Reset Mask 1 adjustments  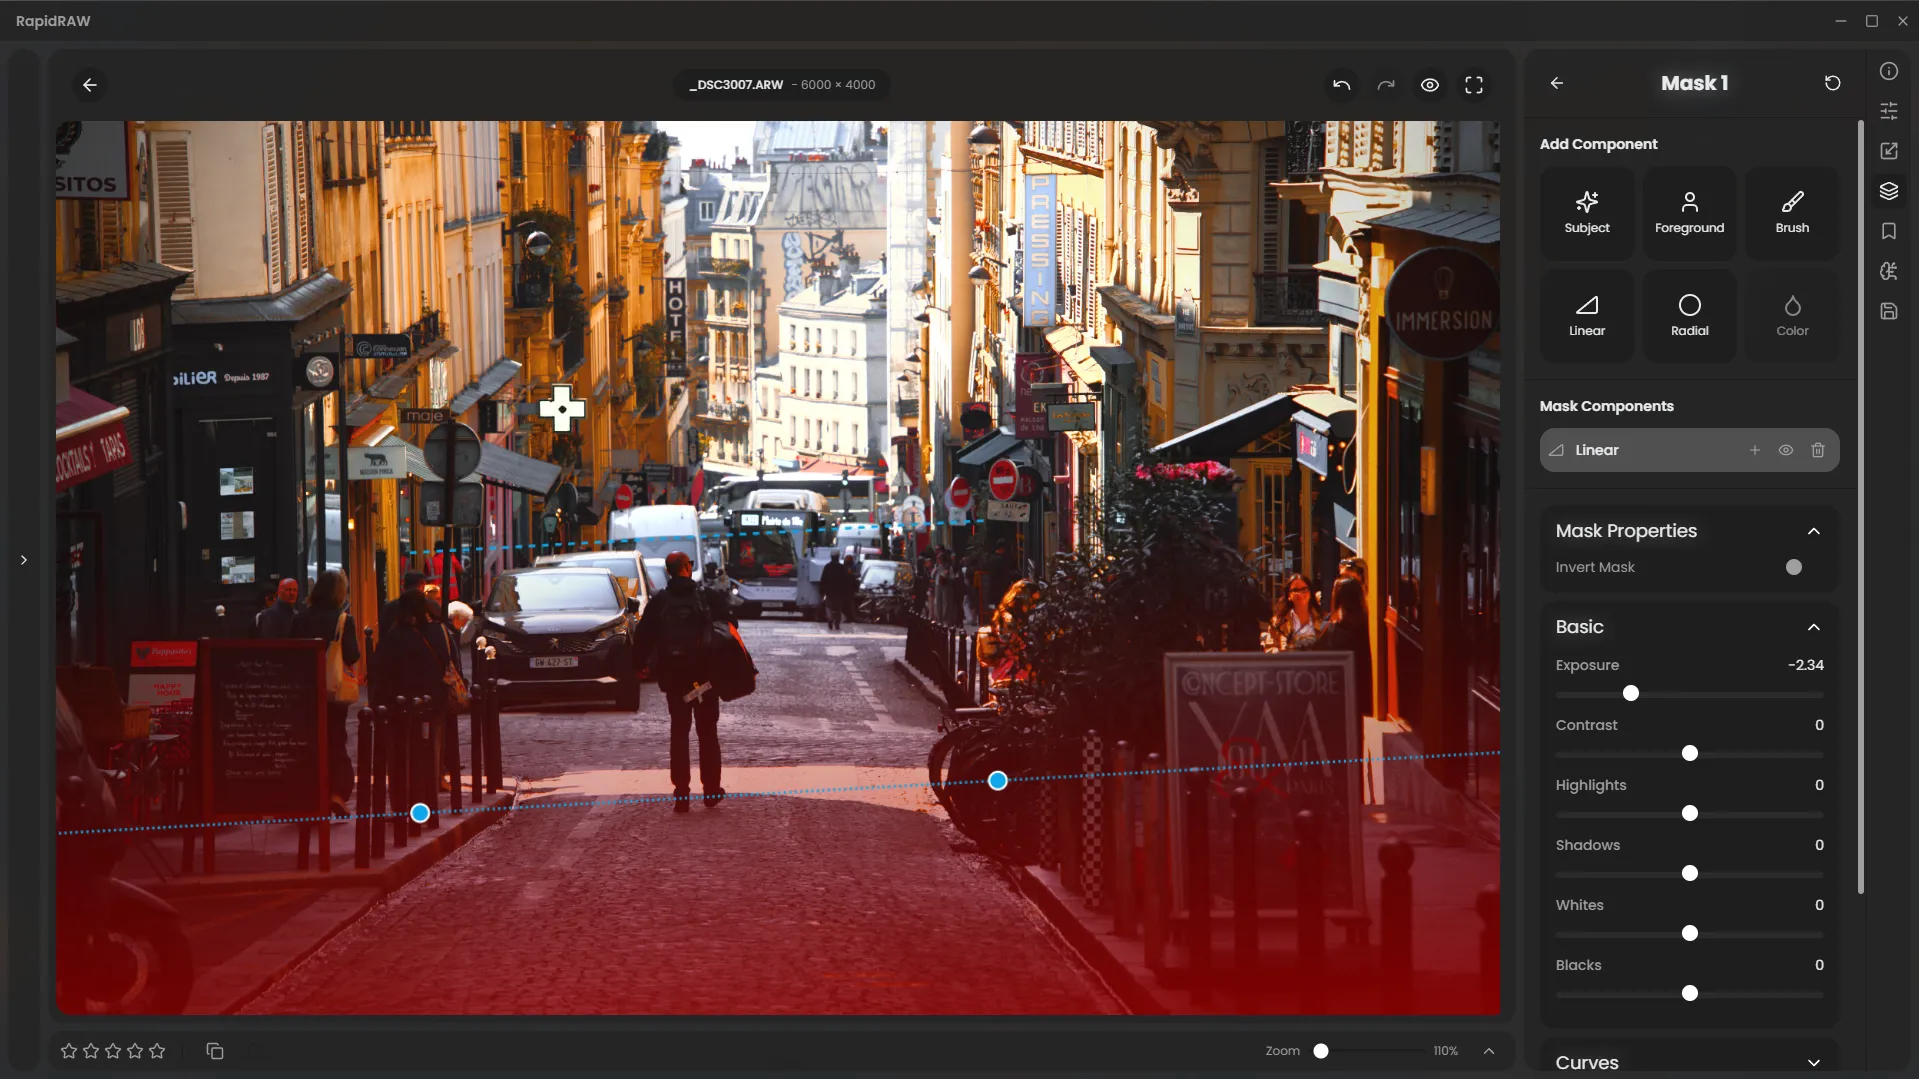pos(1831,83)
